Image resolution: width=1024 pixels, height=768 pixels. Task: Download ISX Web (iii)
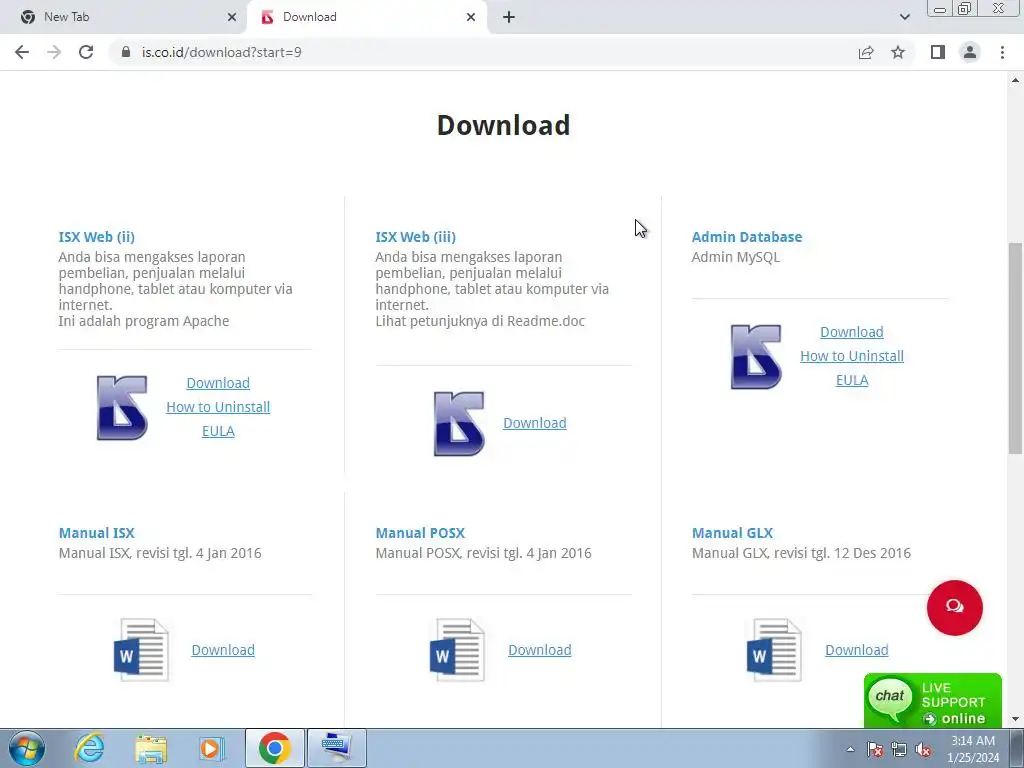535,423
